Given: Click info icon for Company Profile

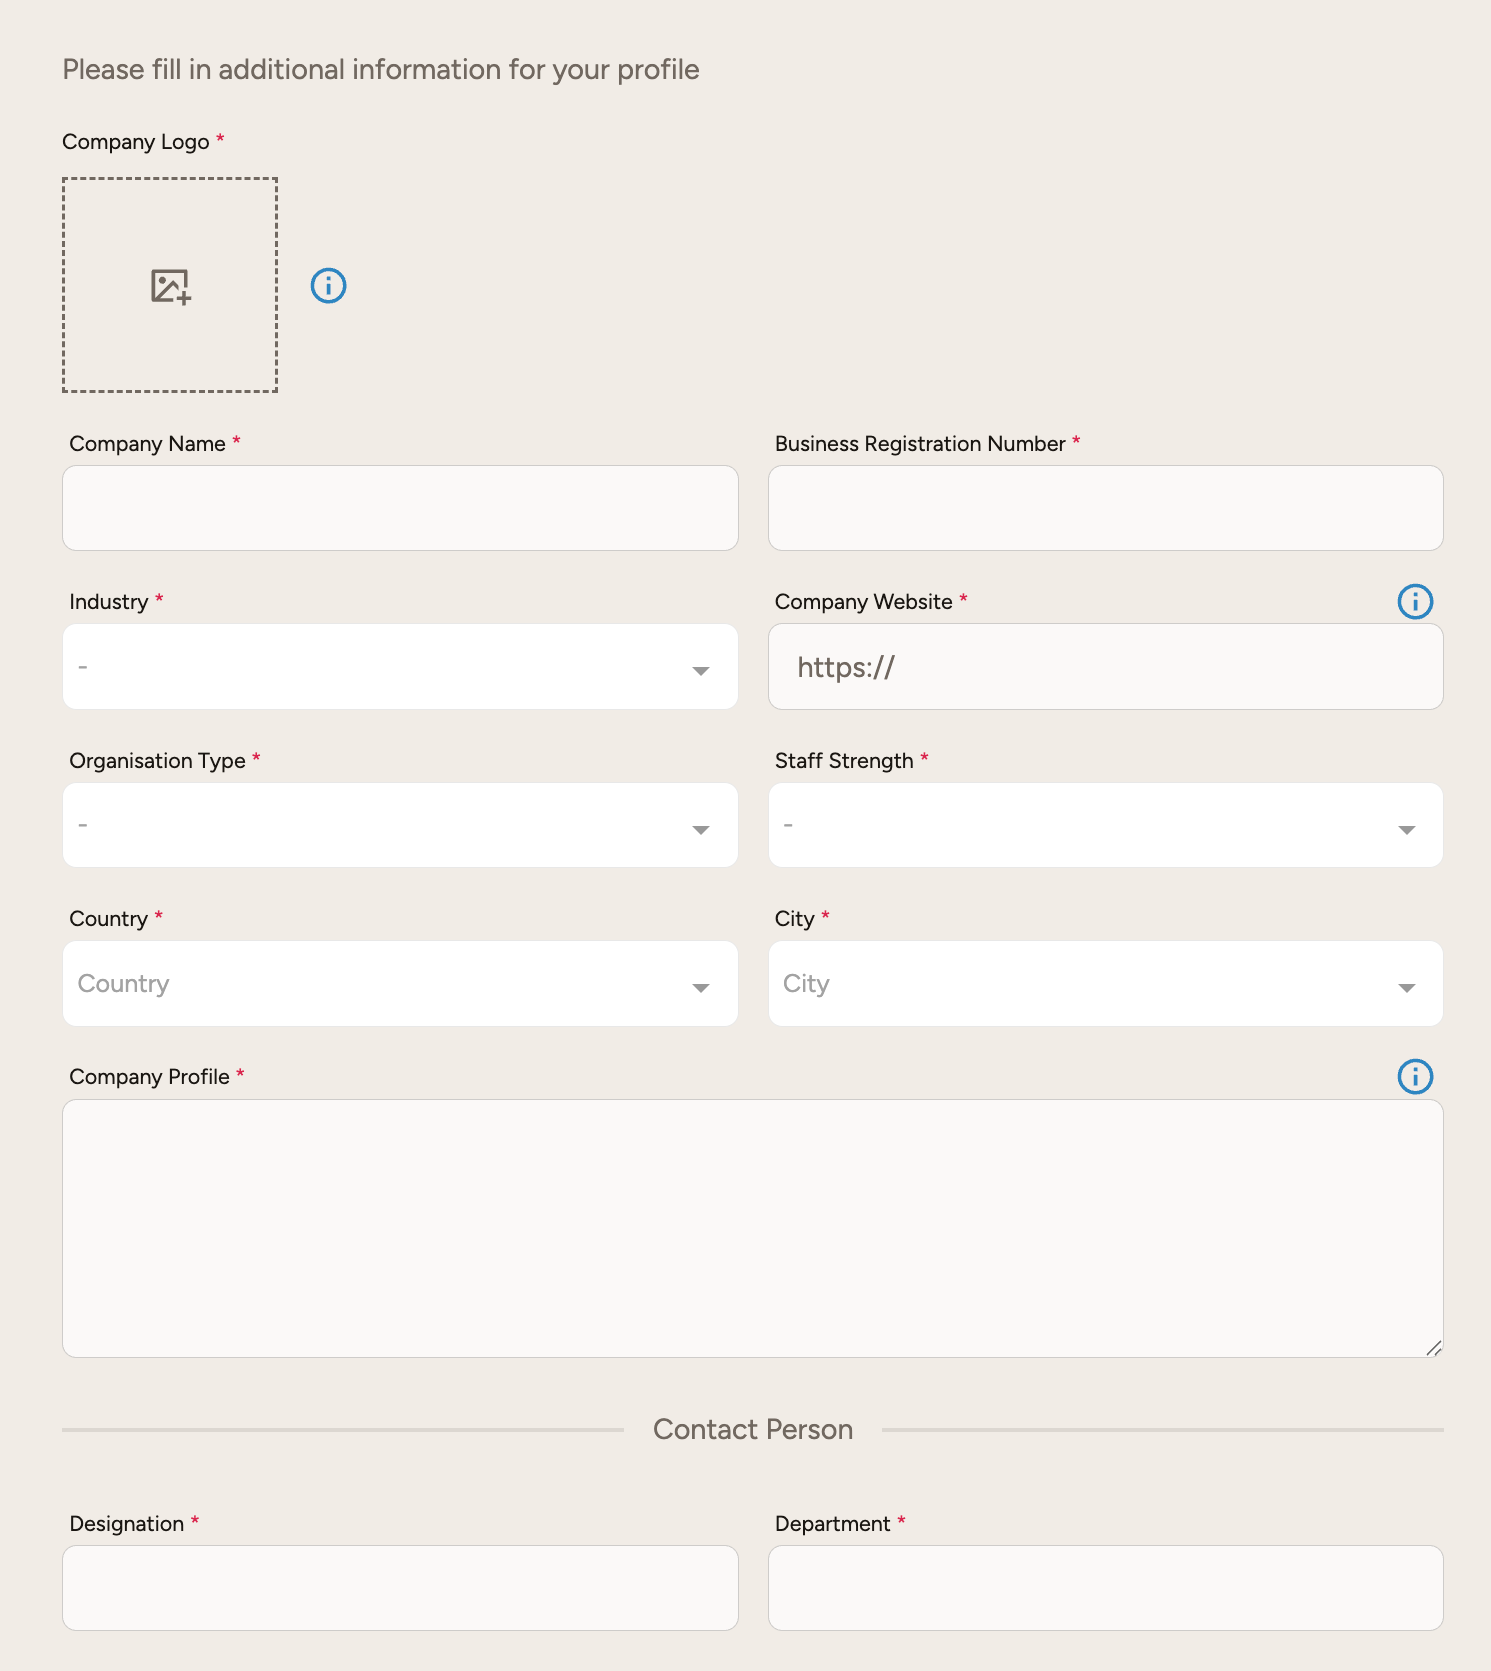Looking at the screenshot, I should tap(1414, 1077).
